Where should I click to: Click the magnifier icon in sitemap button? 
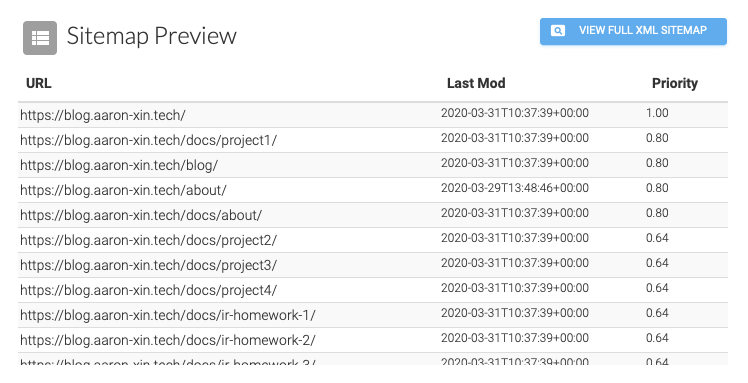(x=558, y=31)
